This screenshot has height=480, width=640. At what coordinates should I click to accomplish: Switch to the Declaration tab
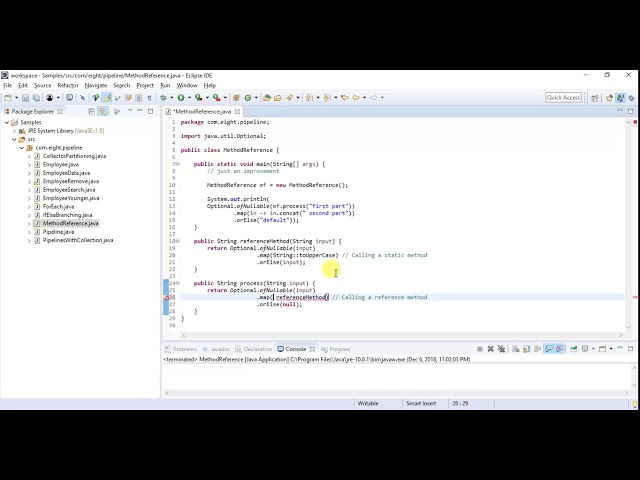(x=253, y=349)
